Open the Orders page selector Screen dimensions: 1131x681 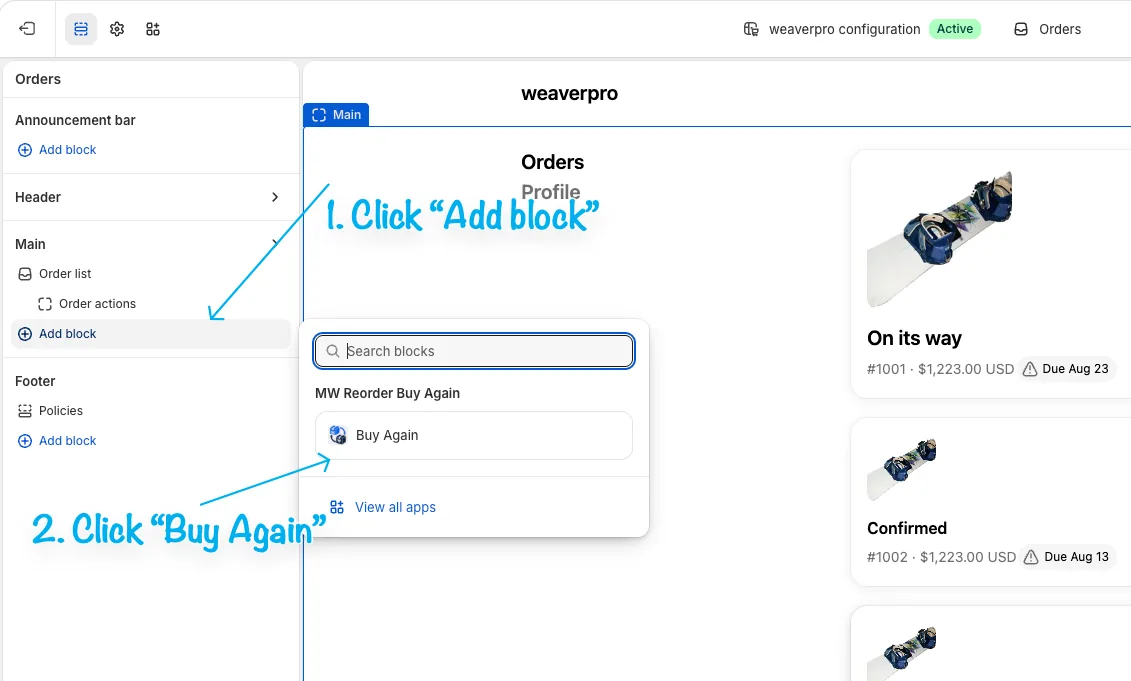pos(1047,29)
